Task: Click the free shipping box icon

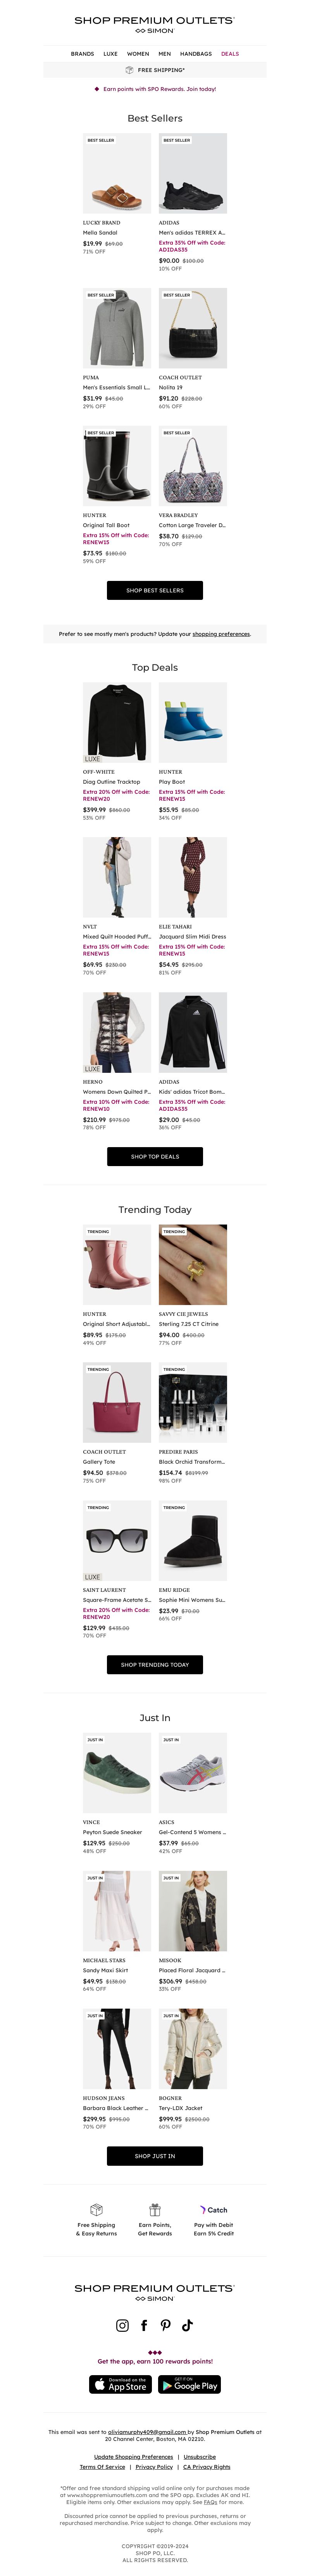Action: tap(129, 70)
